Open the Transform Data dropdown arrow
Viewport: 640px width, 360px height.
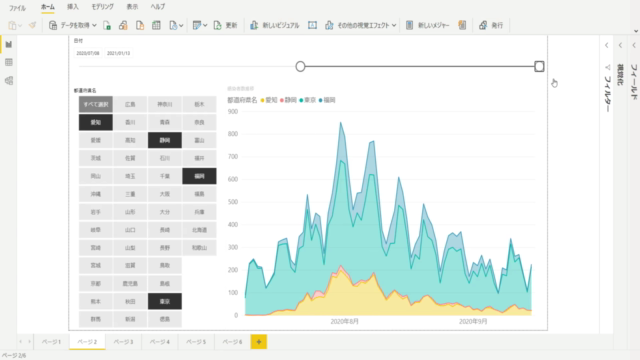pos(205,26)
